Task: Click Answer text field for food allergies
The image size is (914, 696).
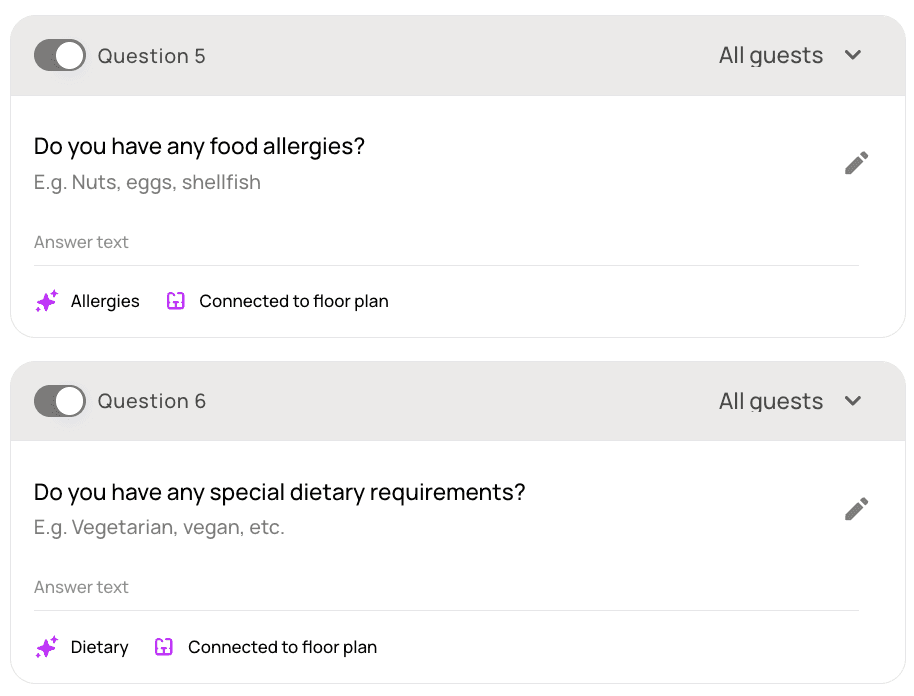Action: click(445, 243)
